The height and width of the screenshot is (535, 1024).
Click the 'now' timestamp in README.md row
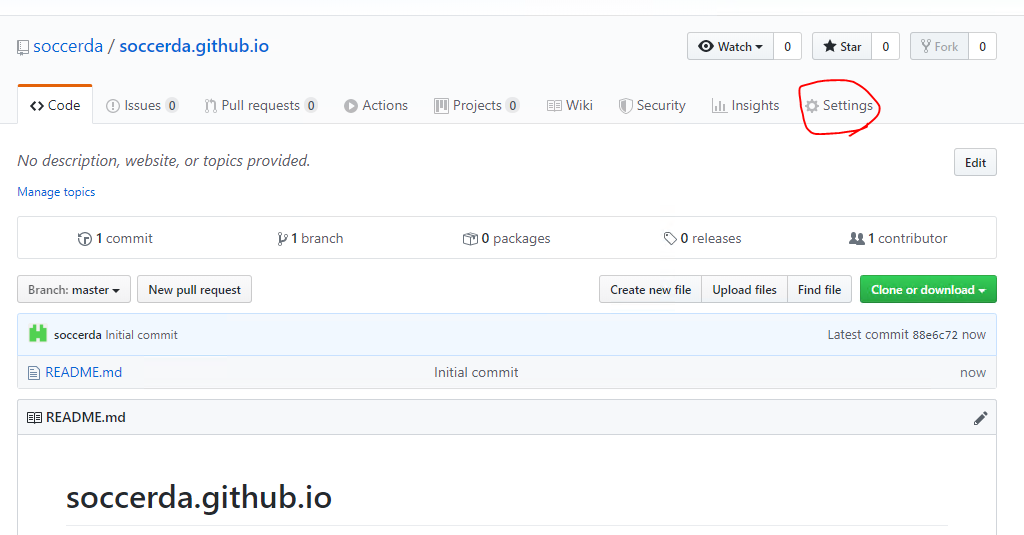coord(972,372)
